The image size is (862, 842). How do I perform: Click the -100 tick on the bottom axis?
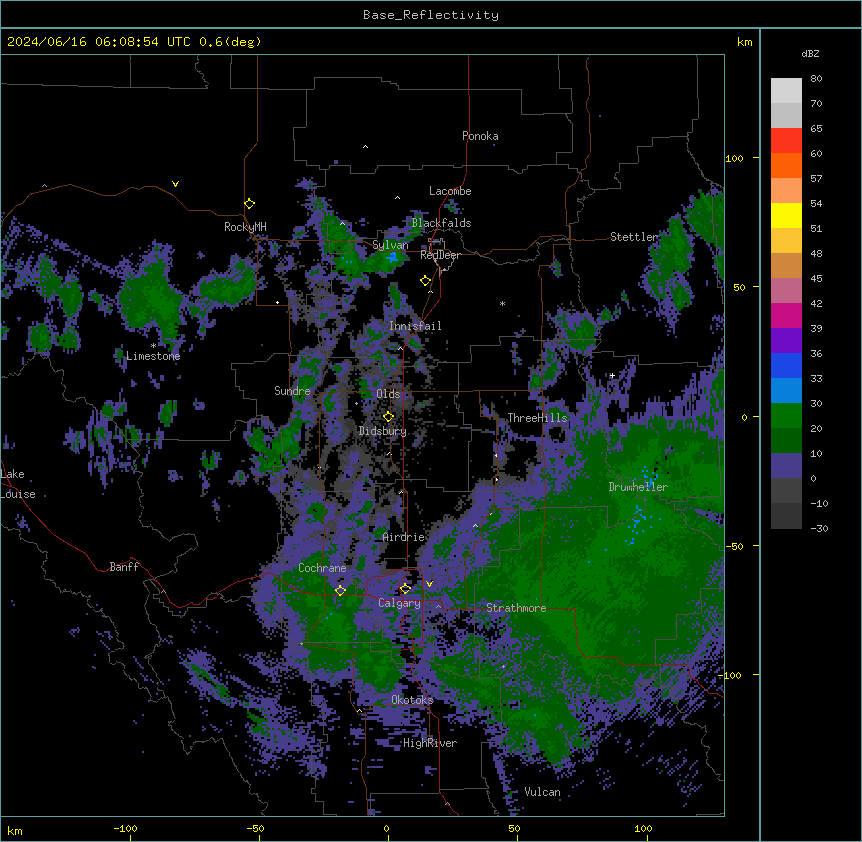pos(126,828)
